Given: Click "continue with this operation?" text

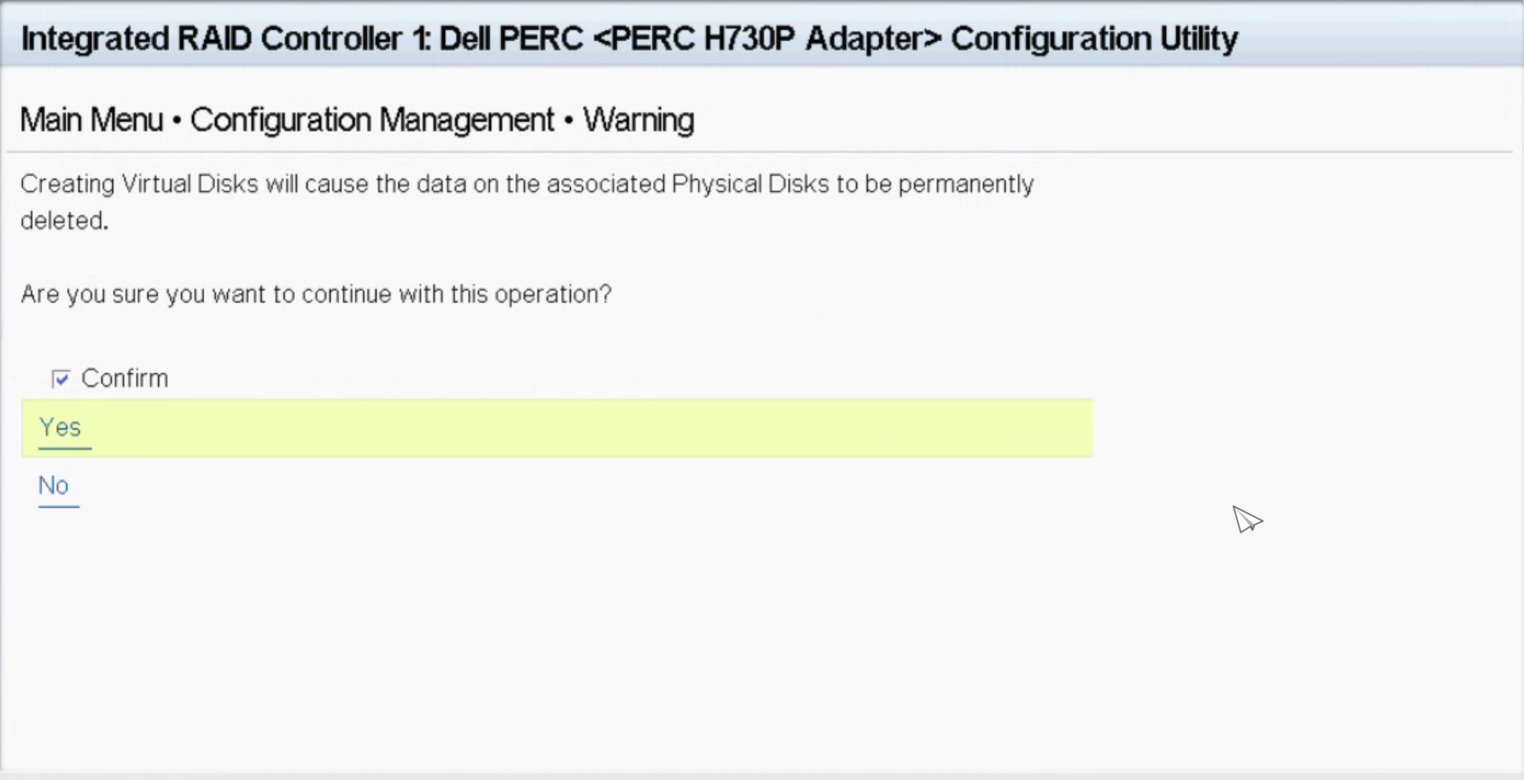Looking at the screenshot, I should pyautogui.click(x=456, y=295).
